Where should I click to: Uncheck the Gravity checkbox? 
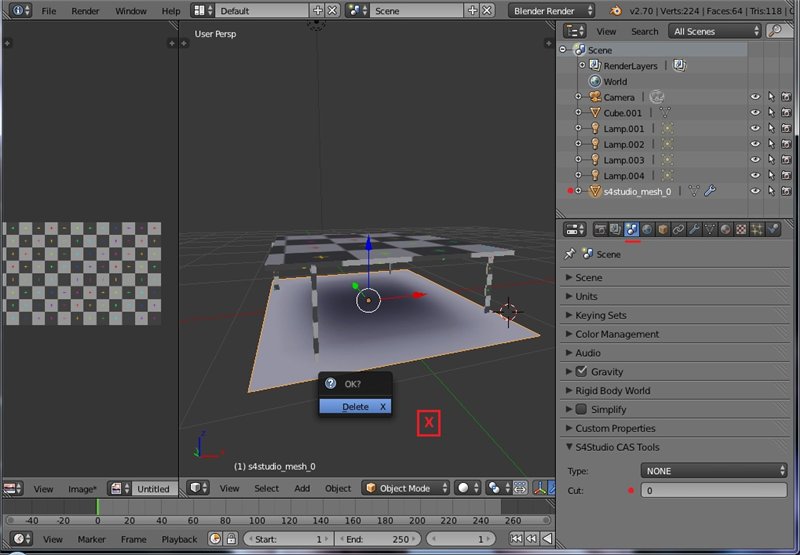point(581,371)
